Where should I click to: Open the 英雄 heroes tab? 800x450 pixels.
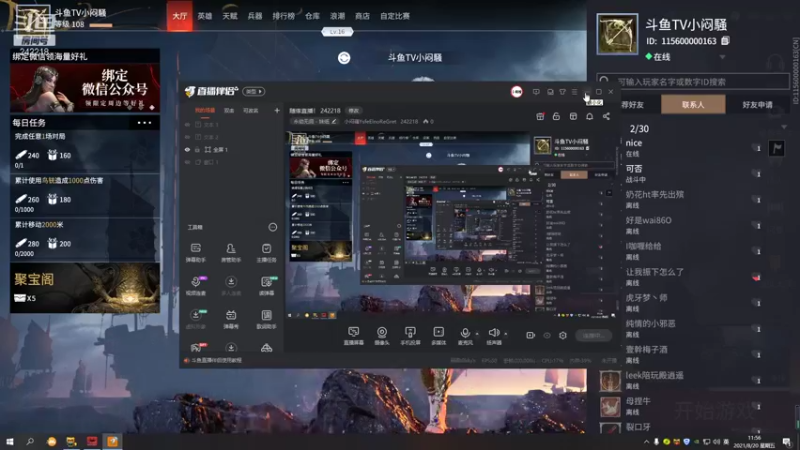tap(205, 16)
